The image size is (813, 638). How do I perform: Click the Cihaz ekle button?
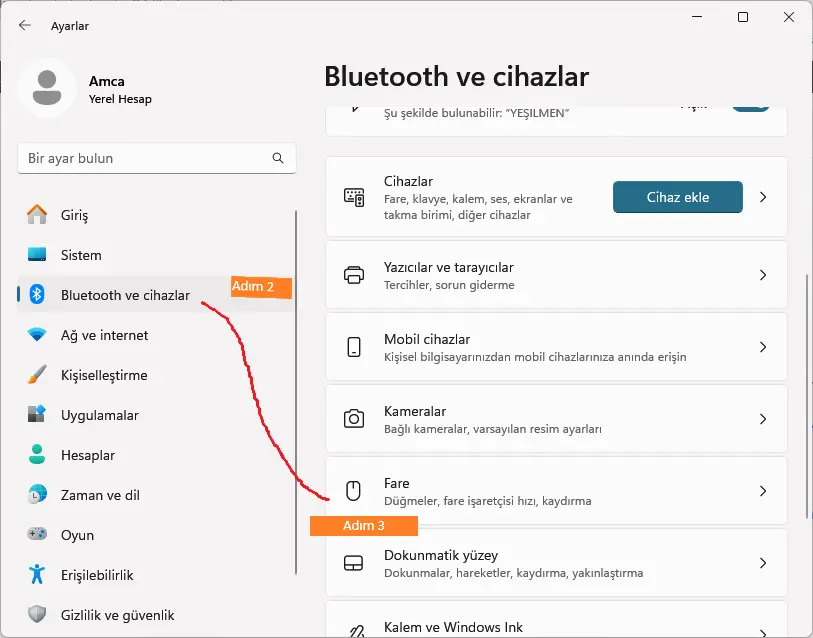tap(678, 197)
